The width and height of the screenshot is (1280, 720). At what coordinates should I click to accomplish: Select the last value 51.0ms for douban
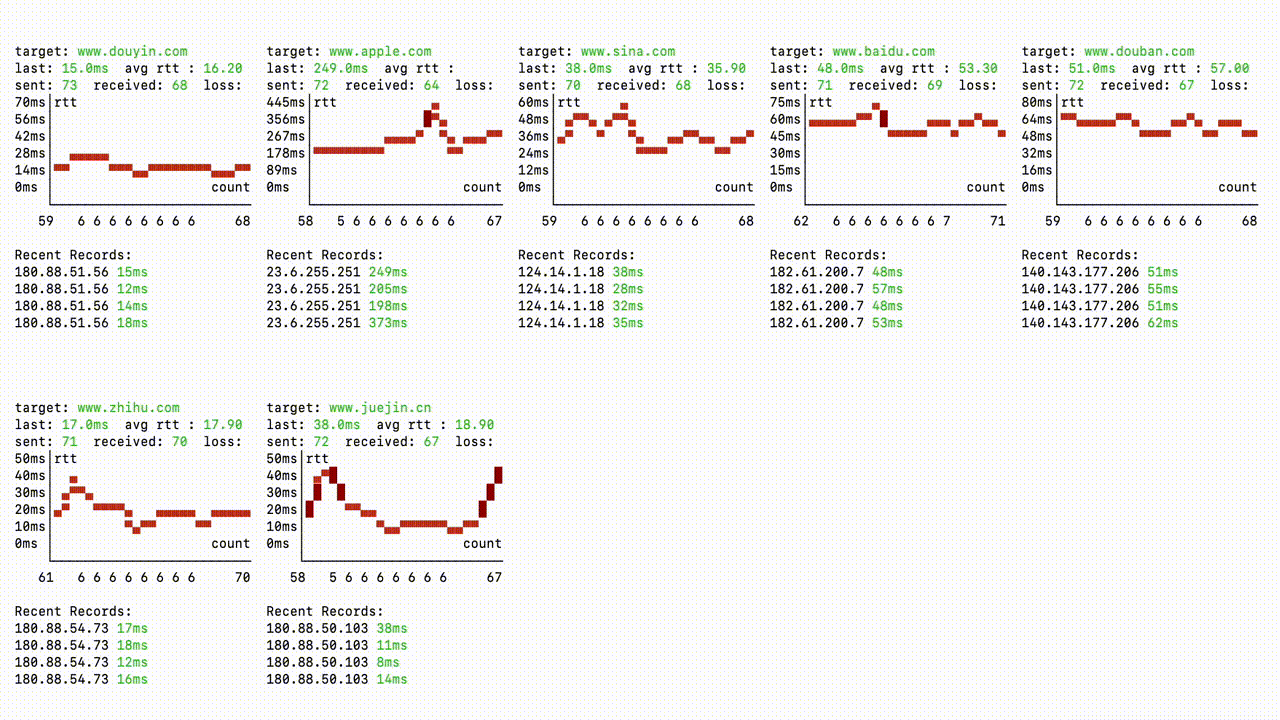coord(1092,68)
